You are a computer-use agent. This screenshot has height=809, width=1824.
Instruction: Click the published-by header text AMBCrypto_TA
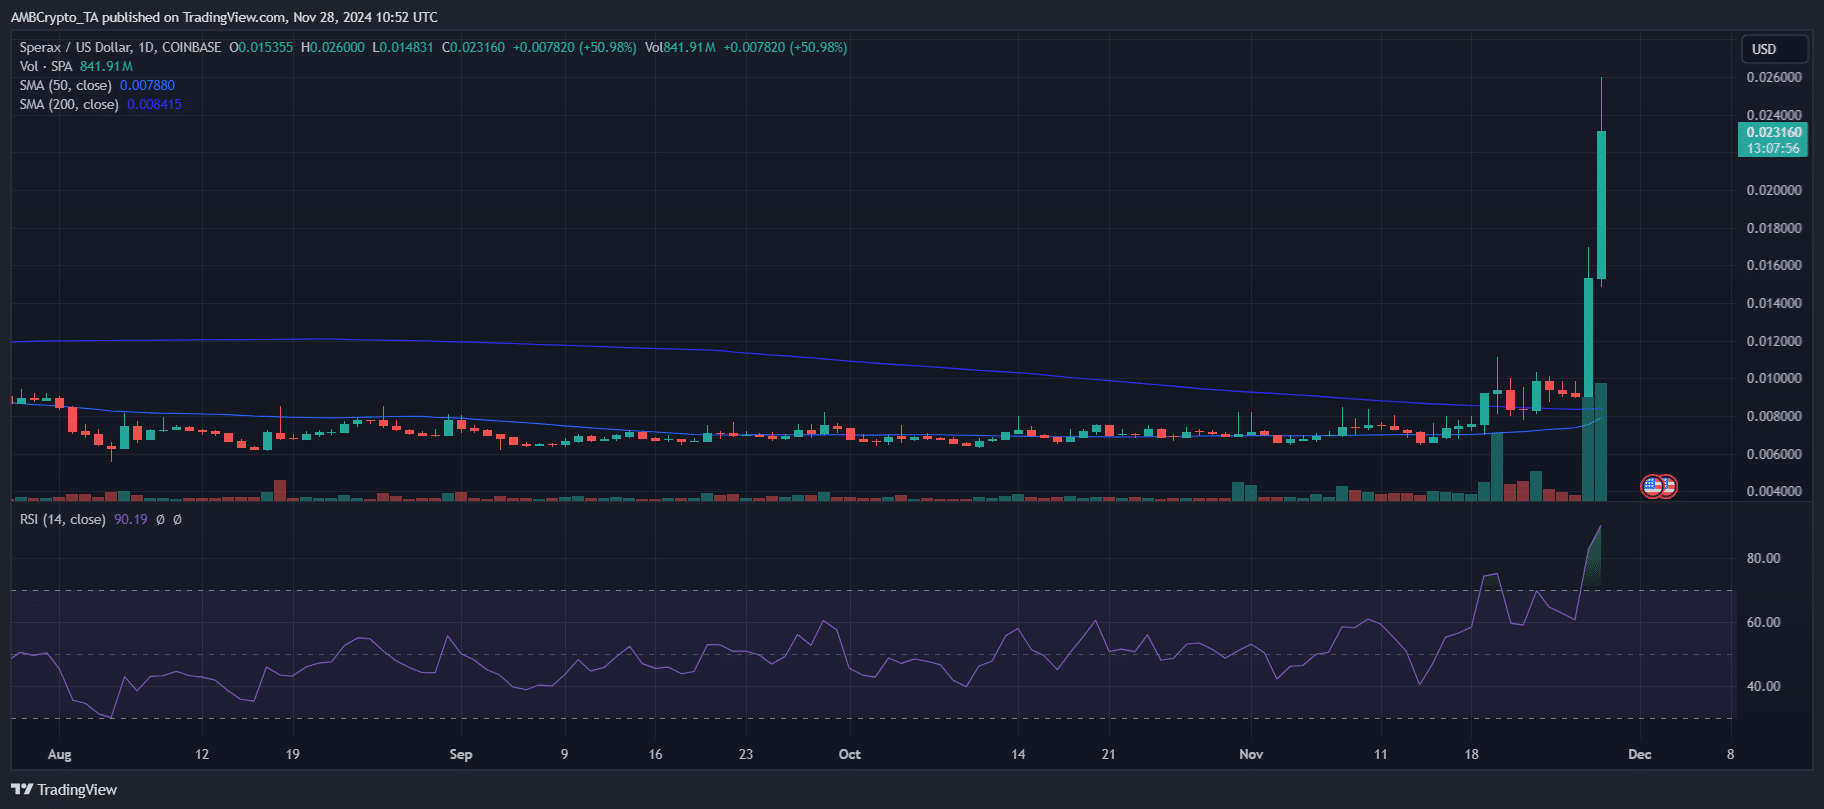54,17
